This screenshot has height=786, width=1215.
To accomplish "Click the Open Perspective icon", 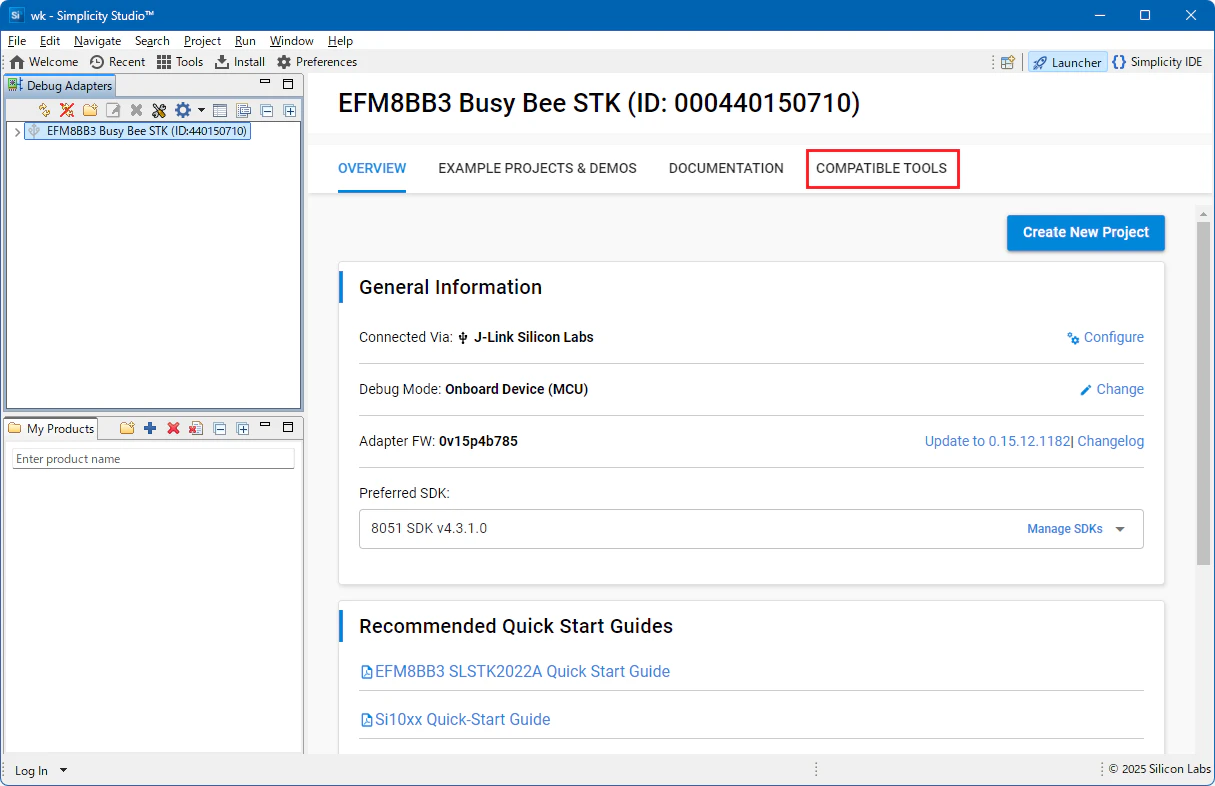I will click(x=1008, y=62).
